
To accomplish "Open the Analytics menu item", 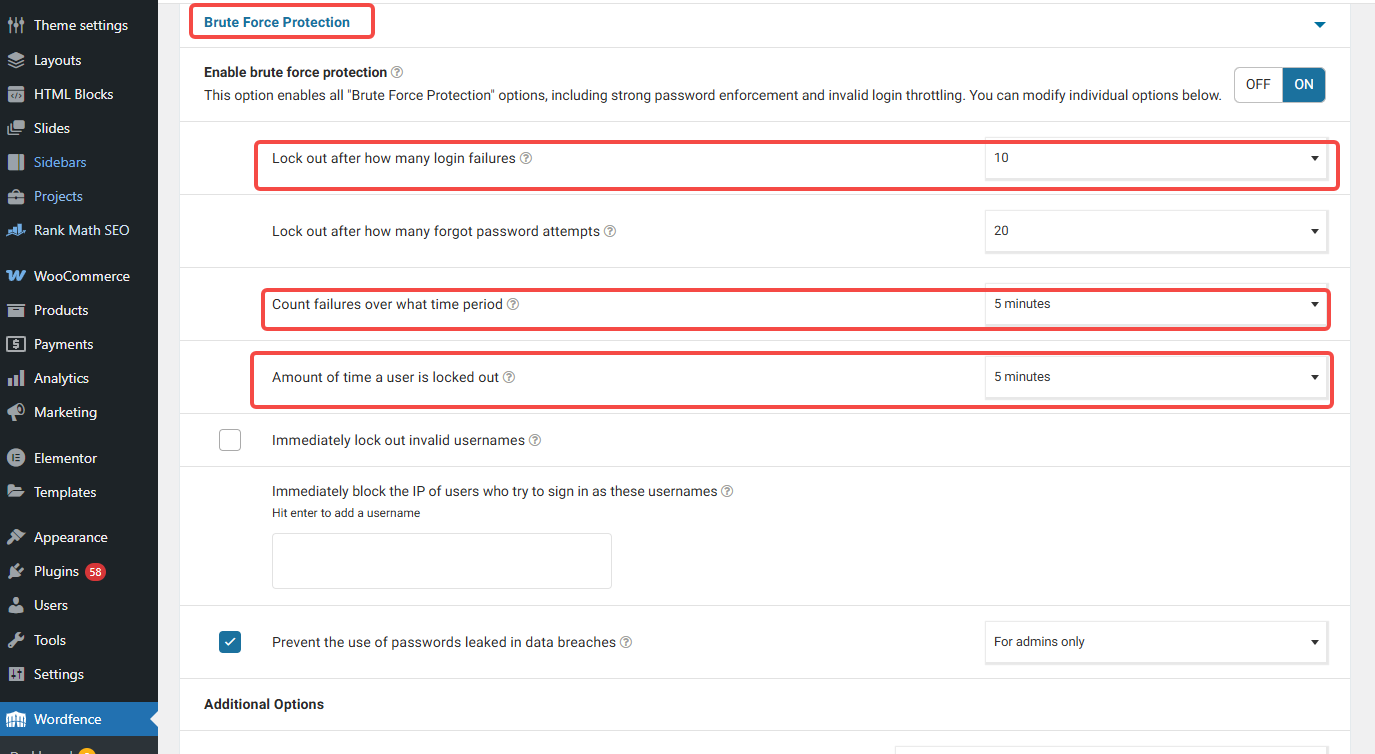I will coord(61,378).
